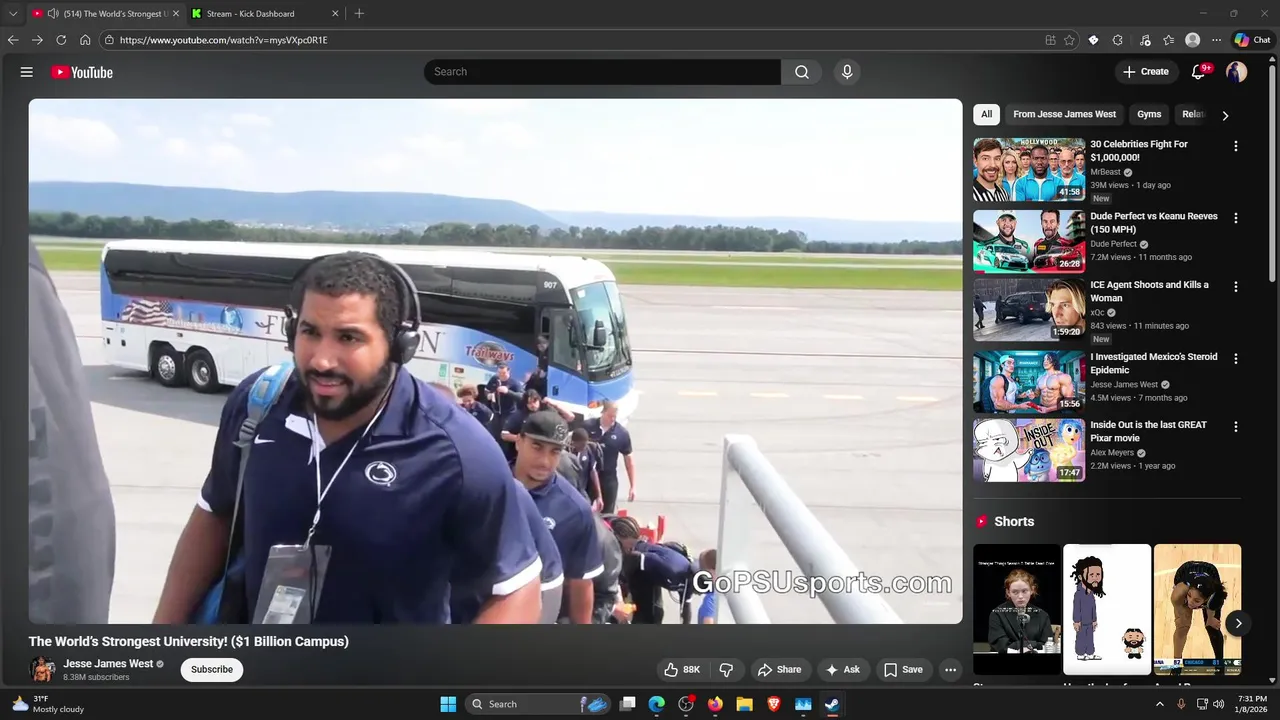Open the Ask AI button below the video

[843, 670]
